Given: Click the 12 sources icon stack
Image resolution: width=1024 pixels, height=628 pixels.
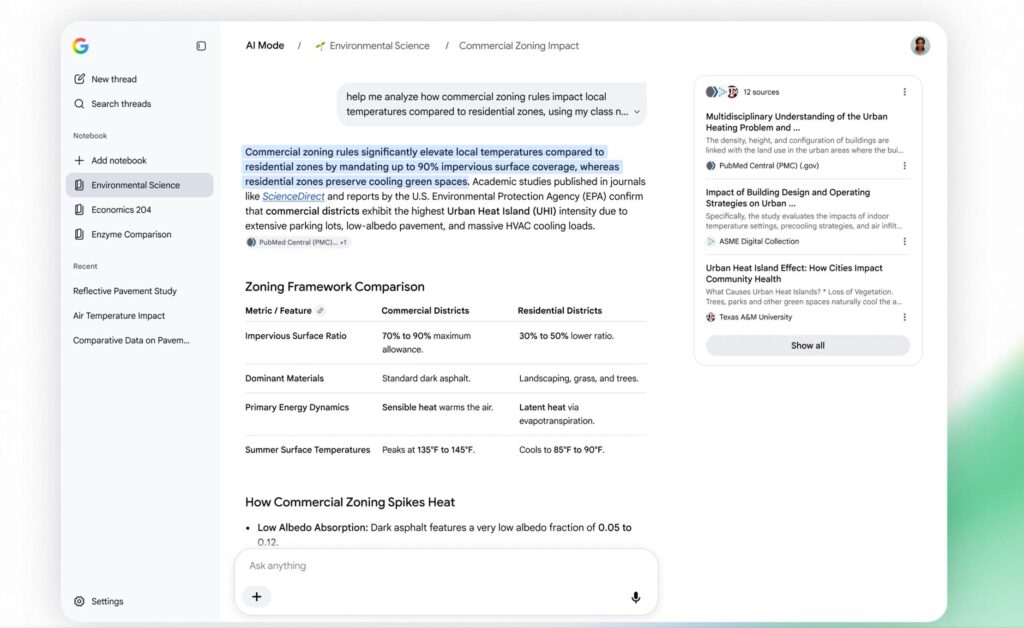Looking at the screenshot, I should coord(722,92).
